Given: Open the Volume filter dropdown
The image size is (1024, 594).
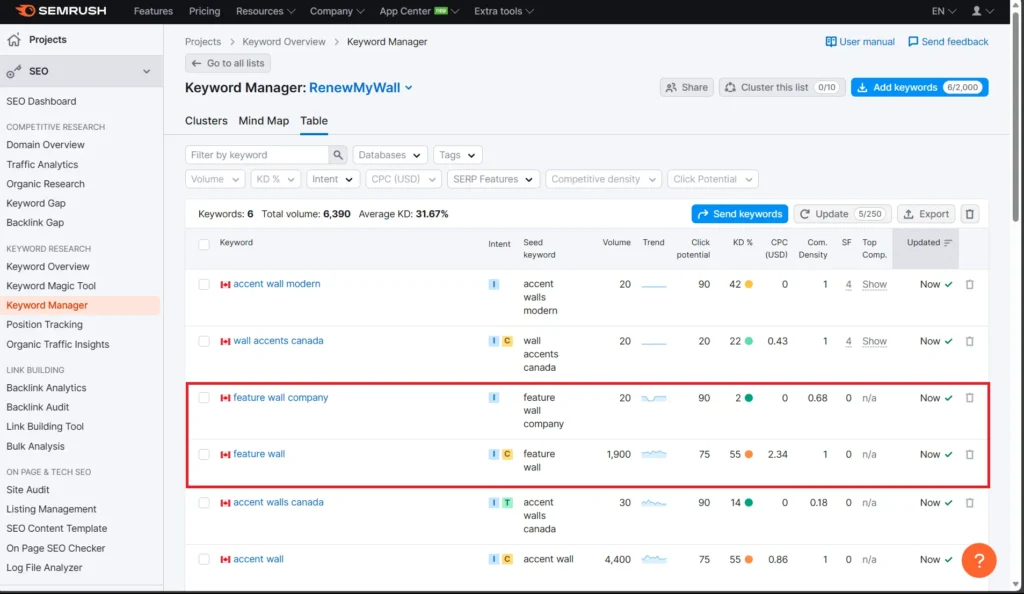Looking at the screenshot, I should (215, 179).
